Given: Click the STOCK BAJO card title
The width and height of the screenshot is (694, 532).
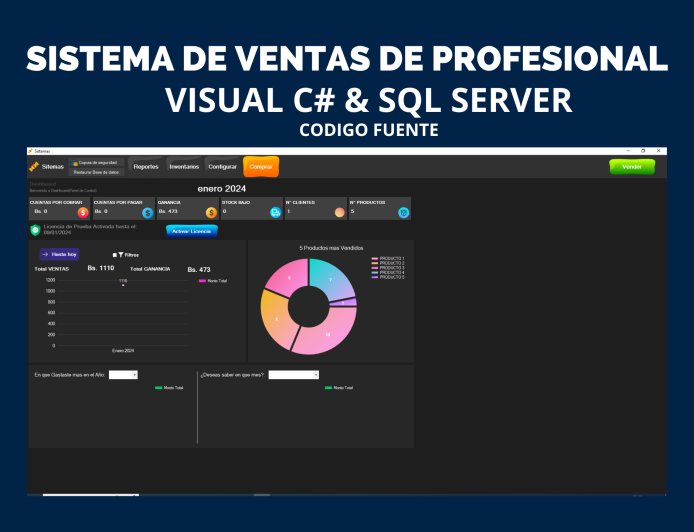Looking at the screenshot, I should tap(236, 202).
